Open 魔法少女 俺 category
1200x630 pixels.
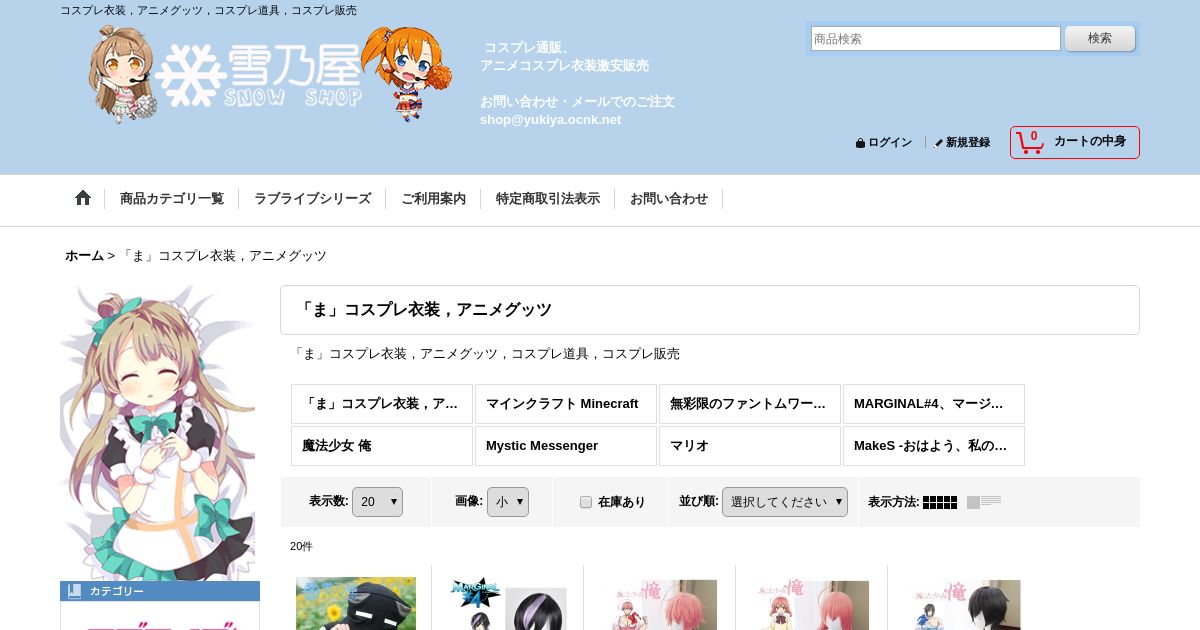click(x=382, y=446)
